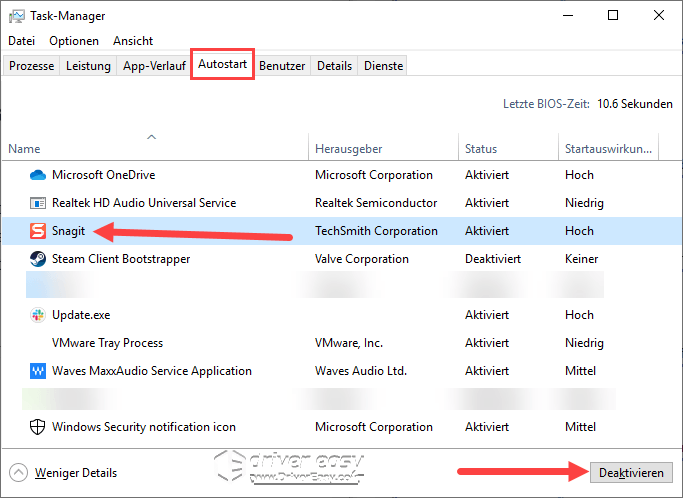Viewport: 683px width, 498px height.
Task: Click the Weniger Details link
Action: click(x=76, y=473)
